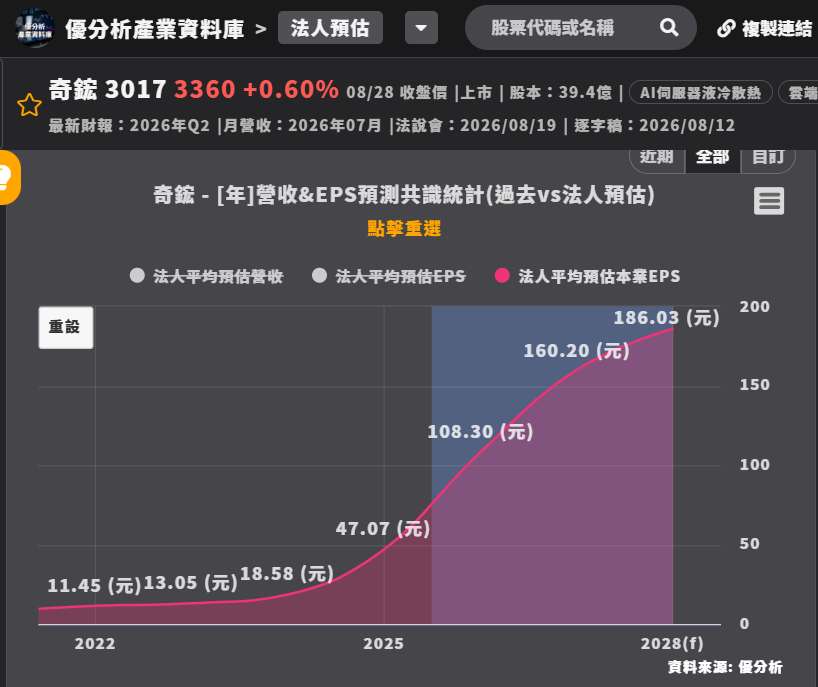Click the 2025 axis label

click(383, 643)
